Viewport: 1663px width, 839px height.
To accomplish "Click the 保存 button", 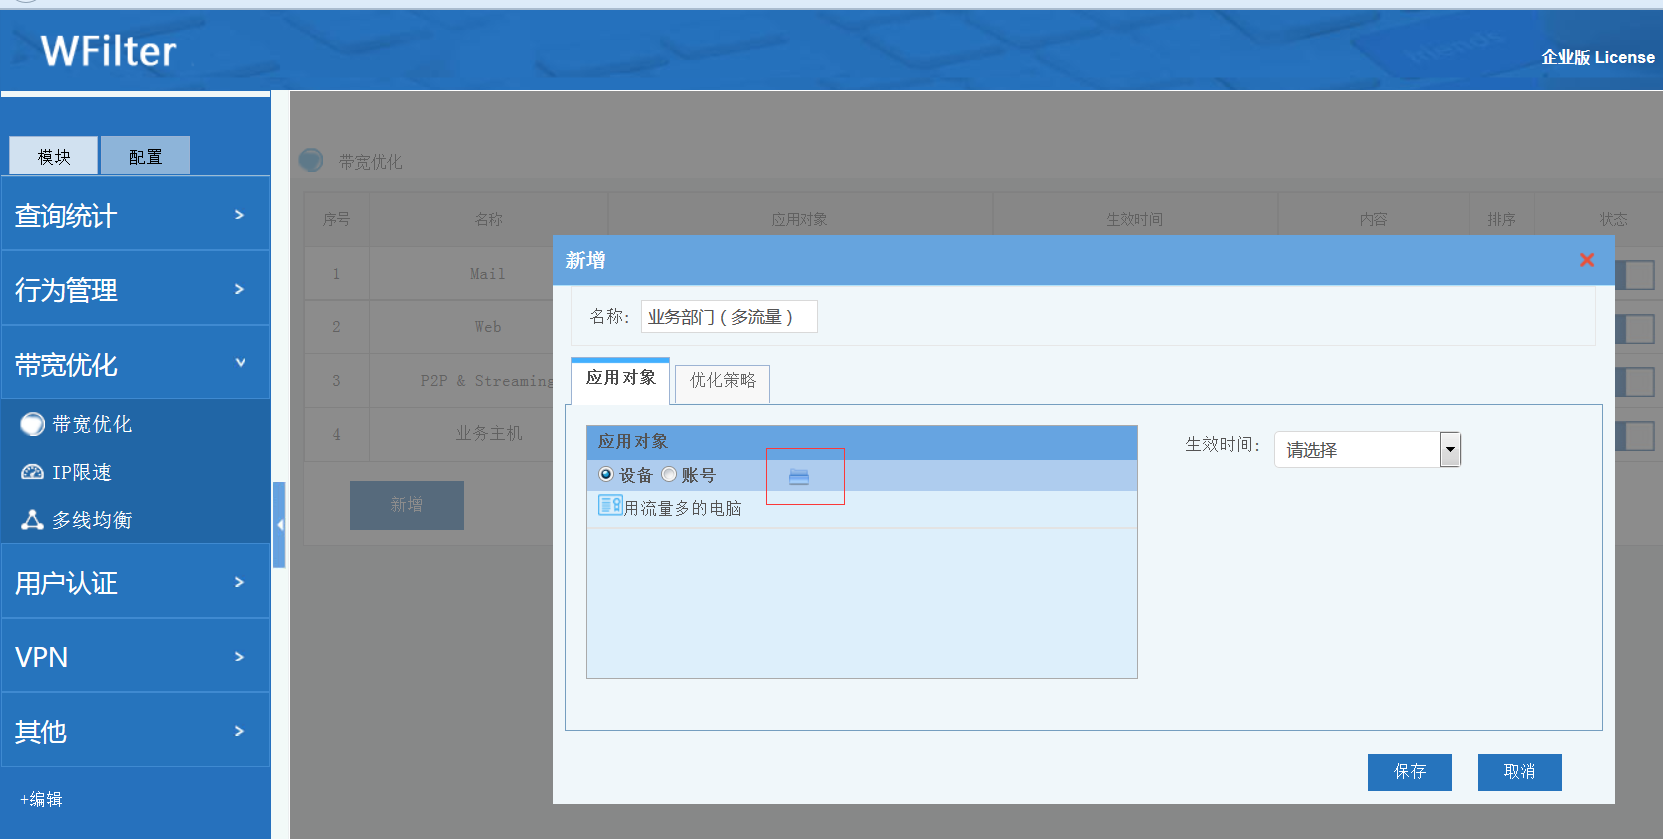I will coord(1409,772).
